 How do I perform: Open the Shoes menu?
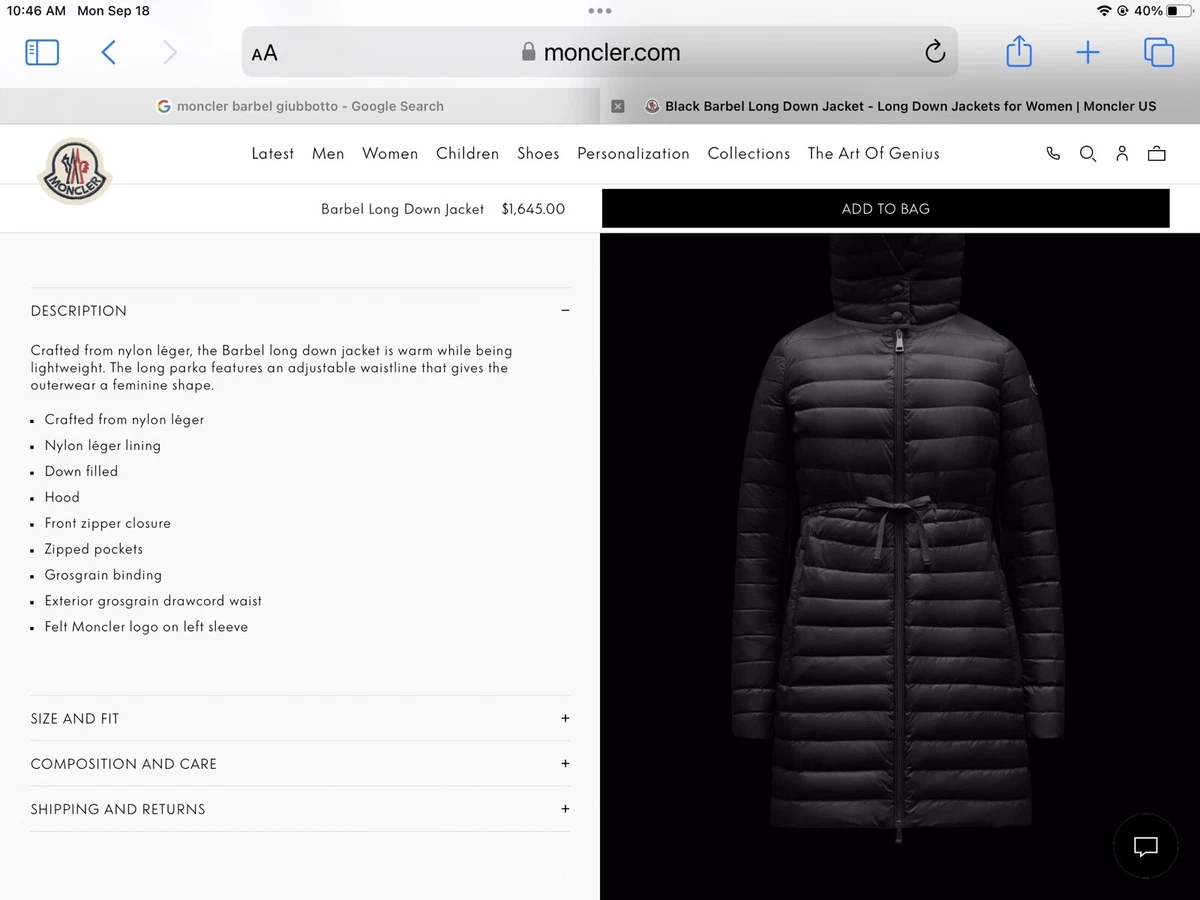(538, 154)
